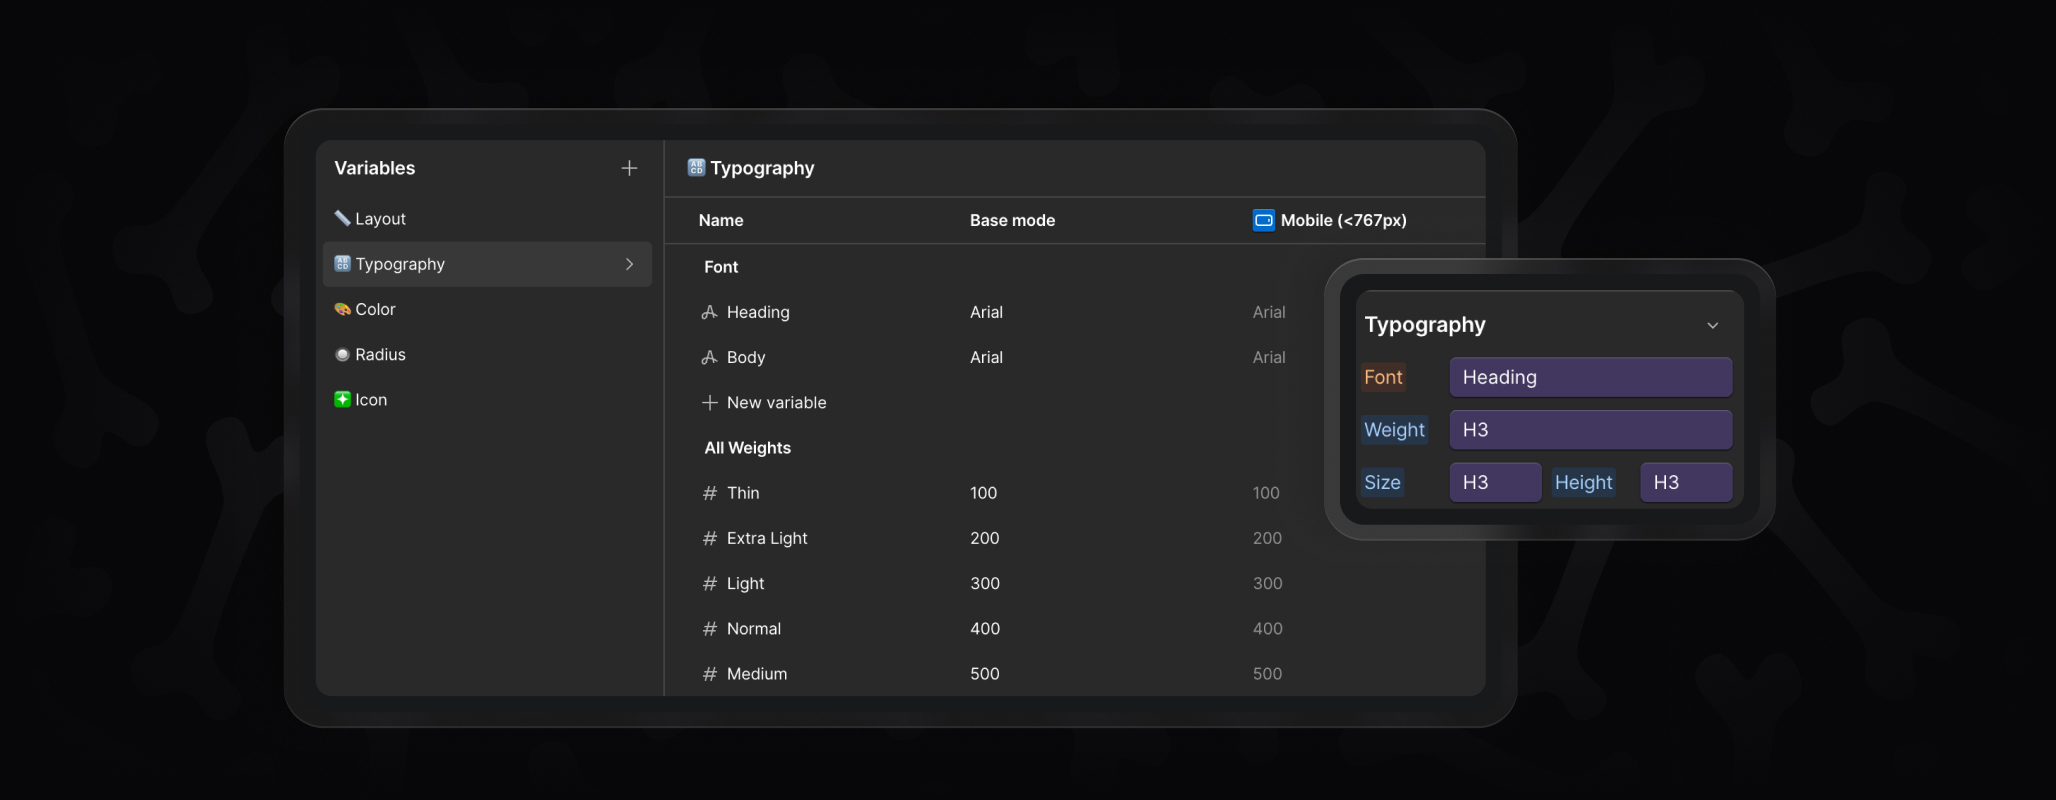2056x800 pixels.
Task: Edit Extra Light mobile value 200
Action: click(x=1267, y=538)
